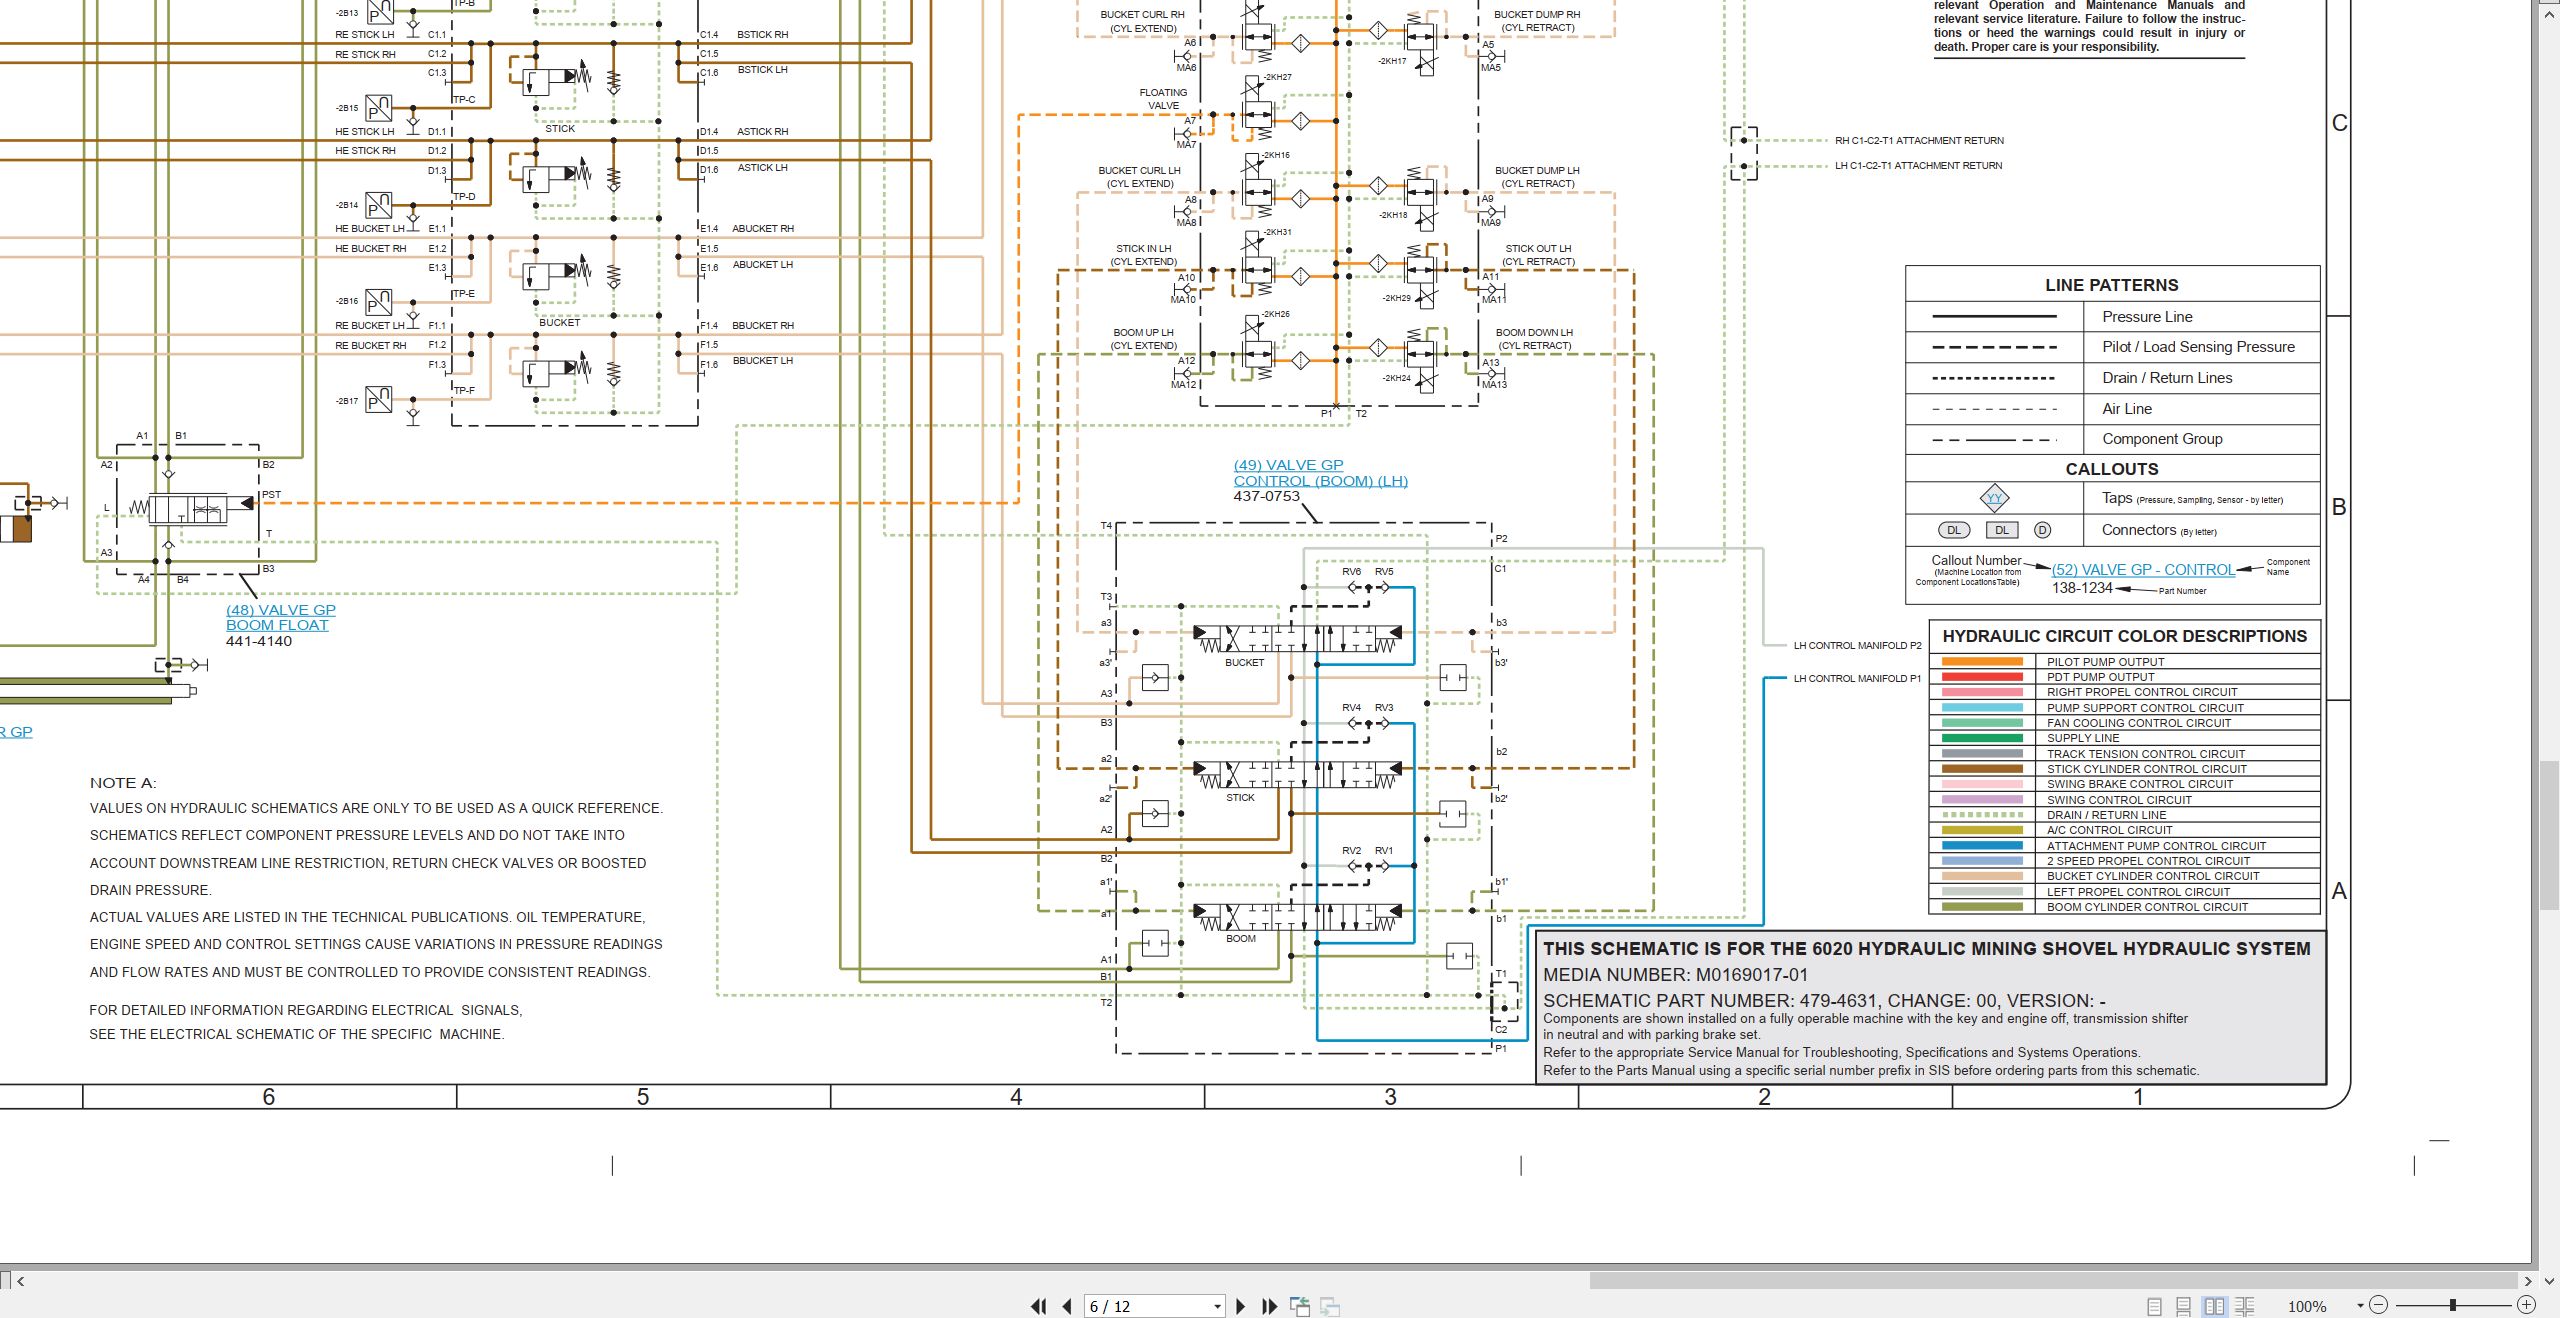Click the partially visible R GP link
The image size is (2560, 1318).
(16, 732)
